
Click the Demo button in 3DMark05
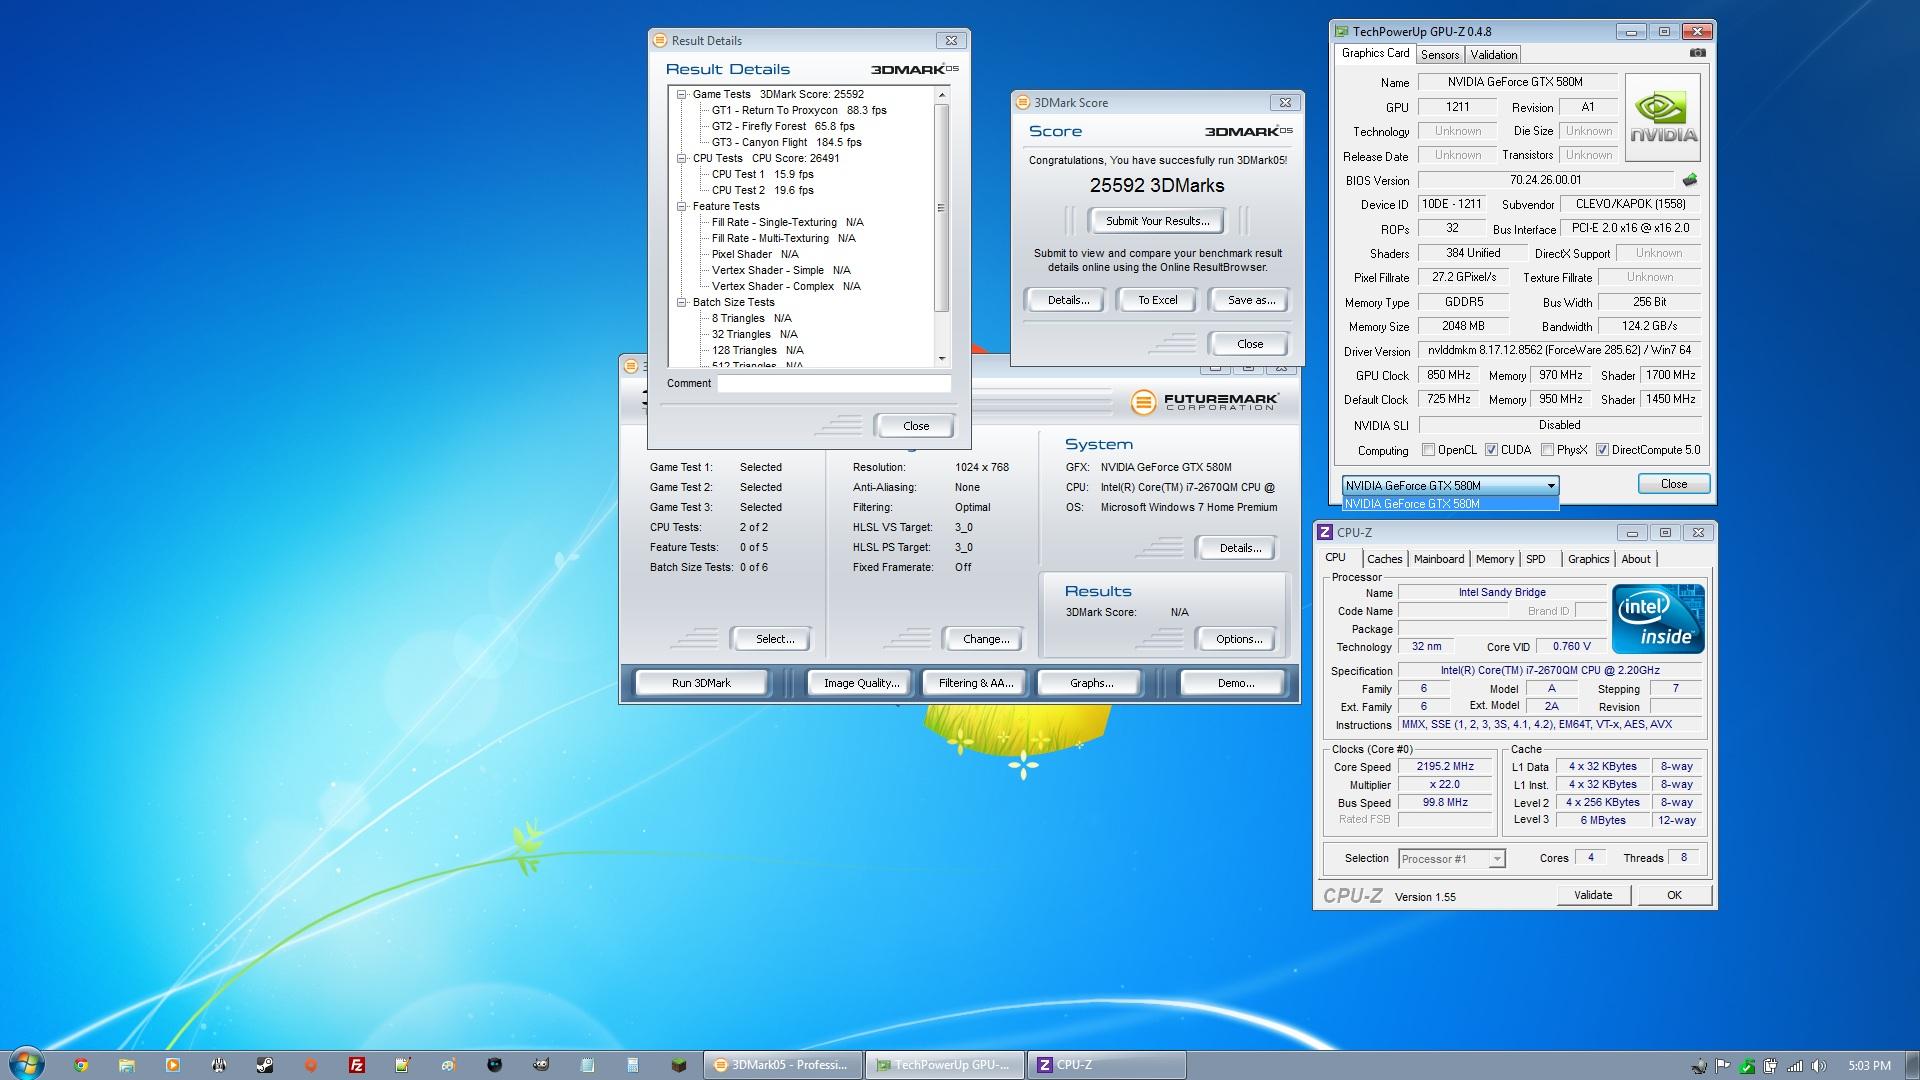point(1235,683)
